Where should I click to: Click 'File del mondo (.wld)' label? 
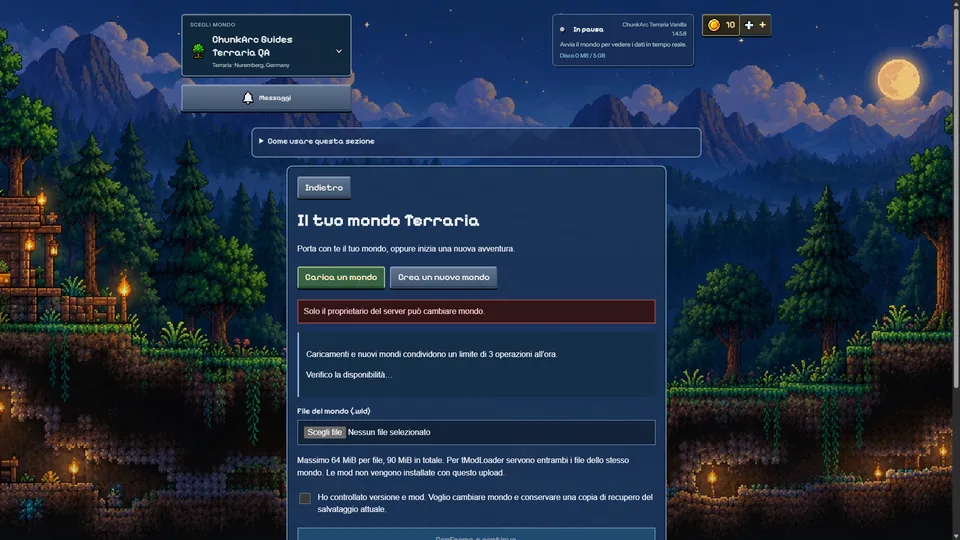point(334,411)
